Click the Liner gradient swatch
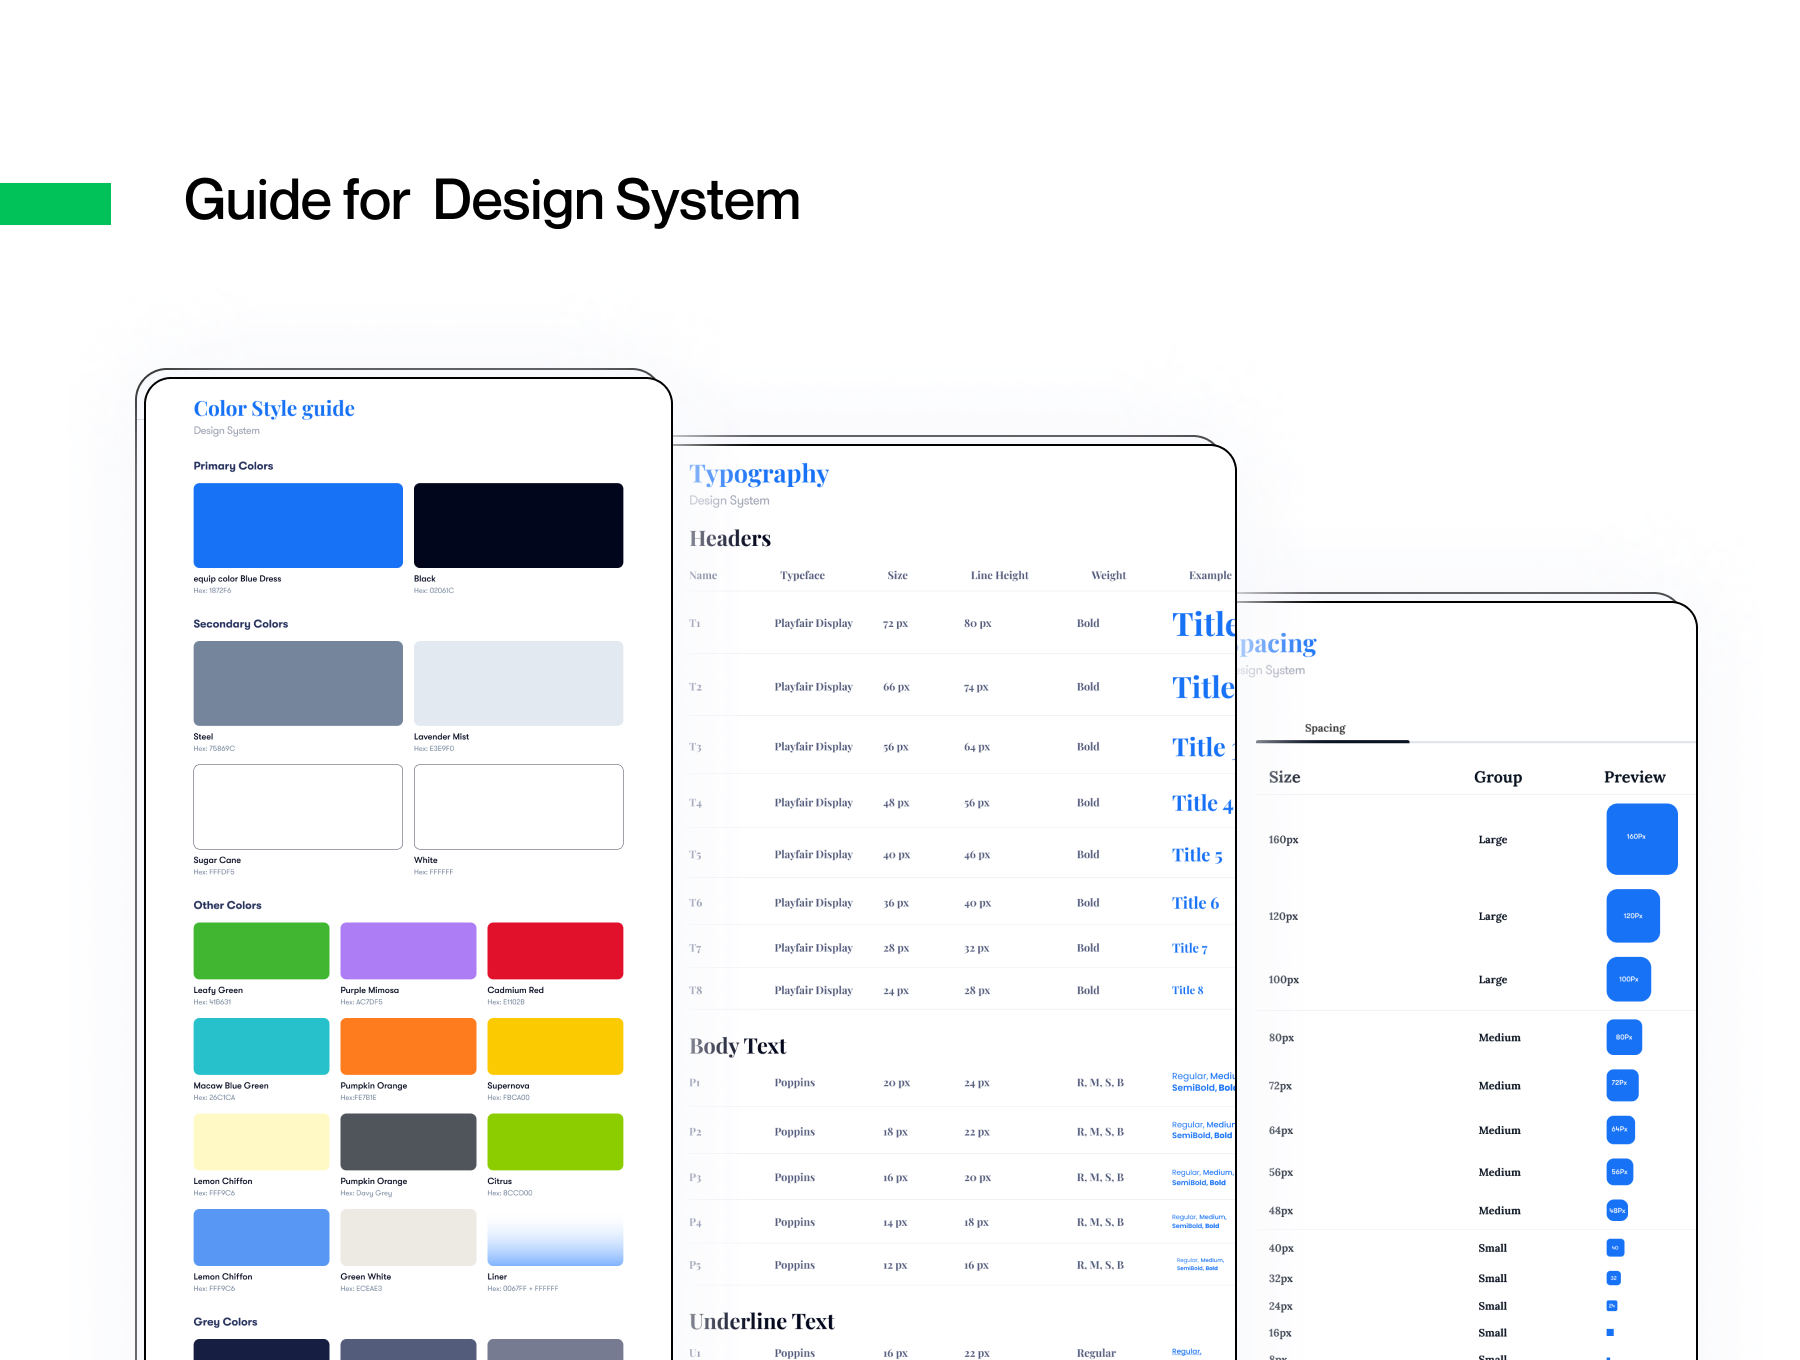The width and height of the screenshot is (1800, 1360). [555, 1237]
